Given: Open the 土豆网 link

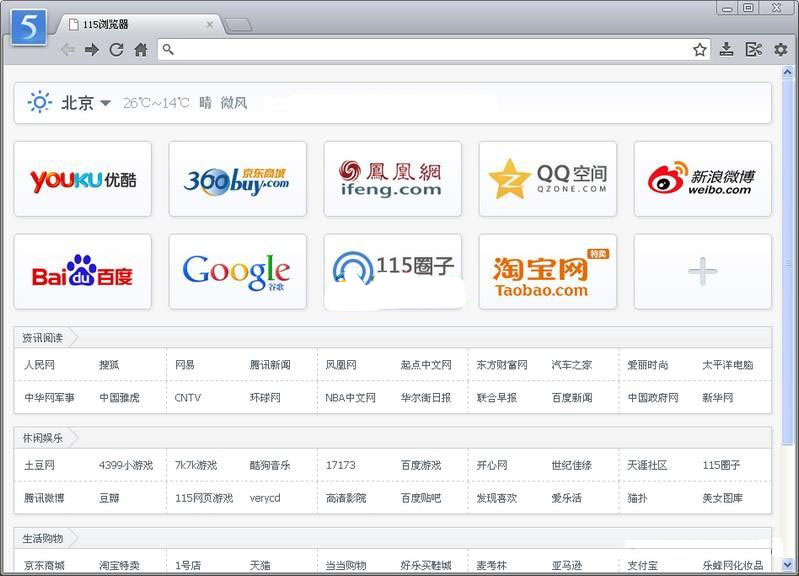Looking at the screenshot, I should click(39, 465).
